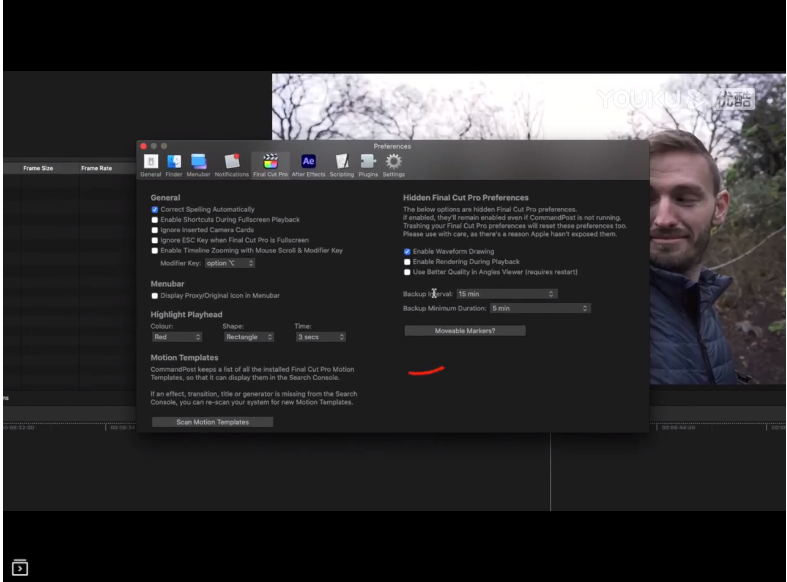Open the Settings gear pane
Image resolution: width=787 pixels, height=582 pixels.
tap(394, 165)
